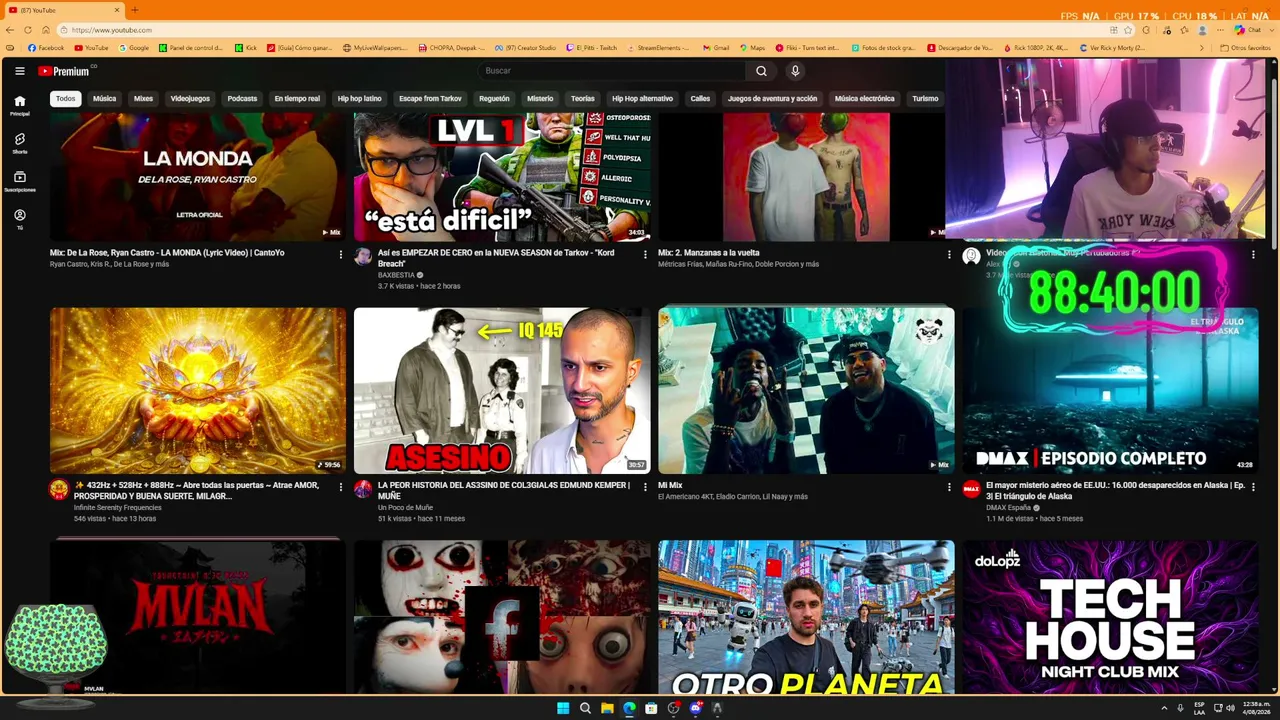Image resolution: width=1280 pixels, height=720 pixels.
Task: Open options for the Tarkov video
Action: pyautogui.click(x=644, y=254)
